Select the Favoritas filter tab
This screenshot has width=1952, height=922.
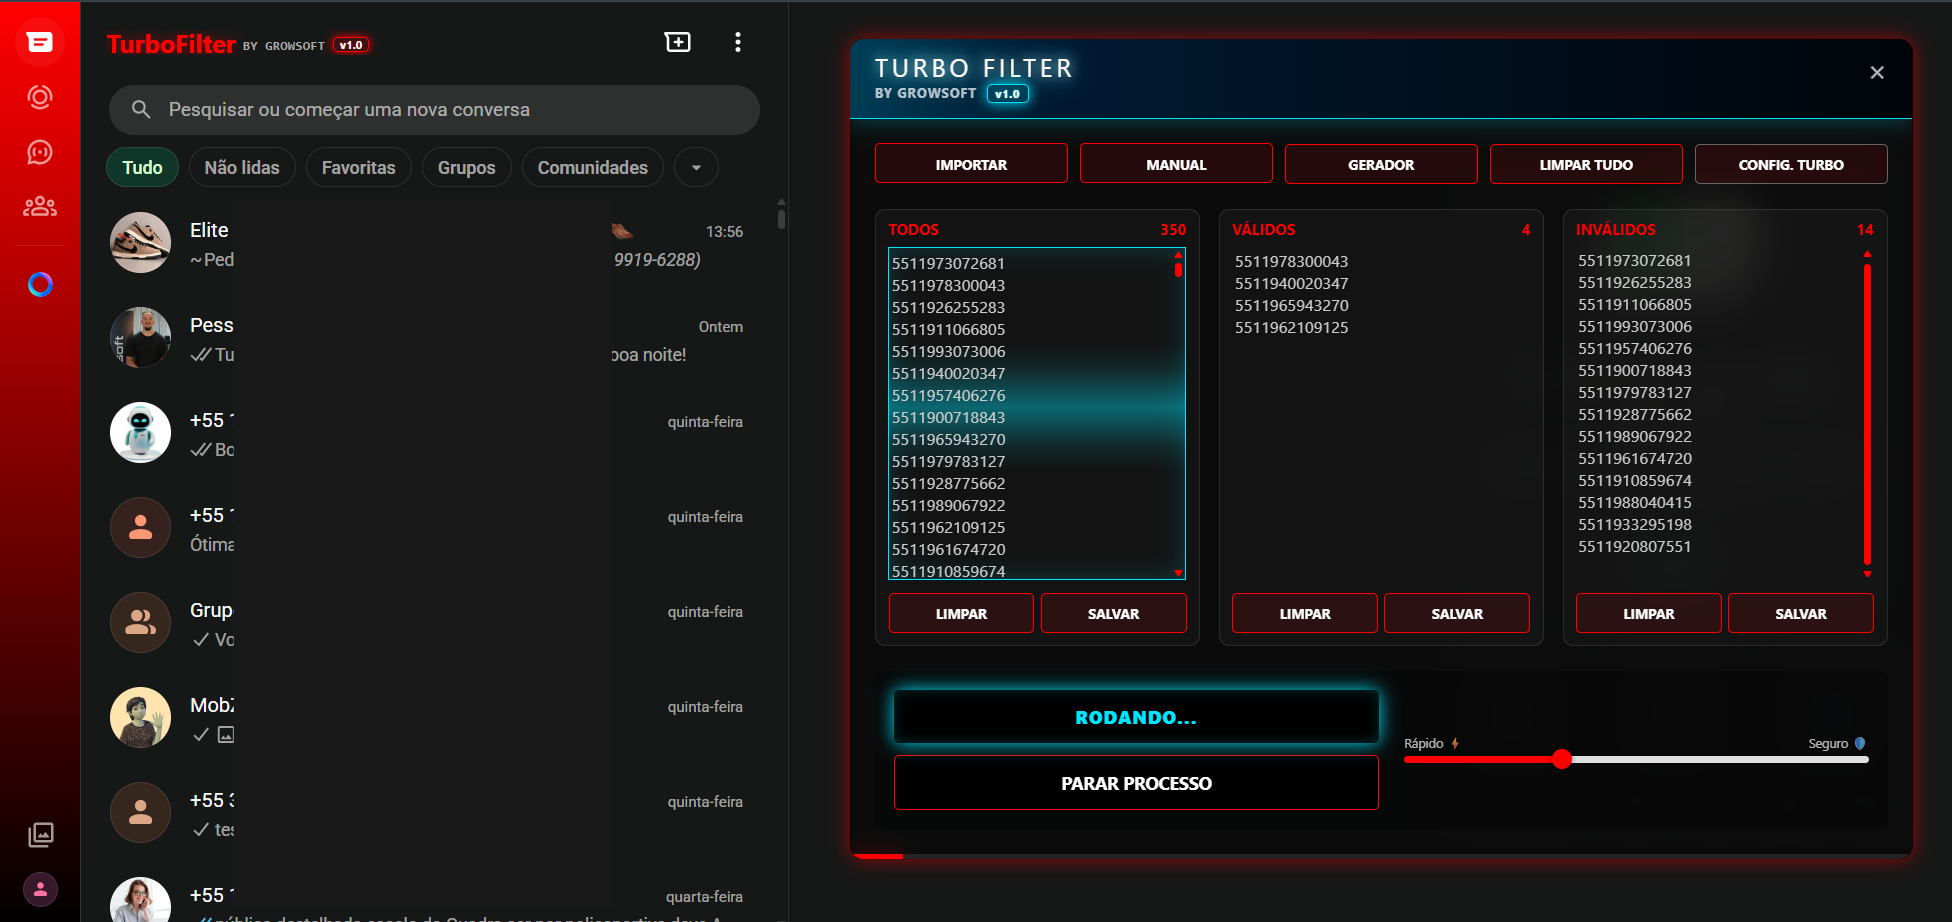pyautogui.click(x=358, y=167)
